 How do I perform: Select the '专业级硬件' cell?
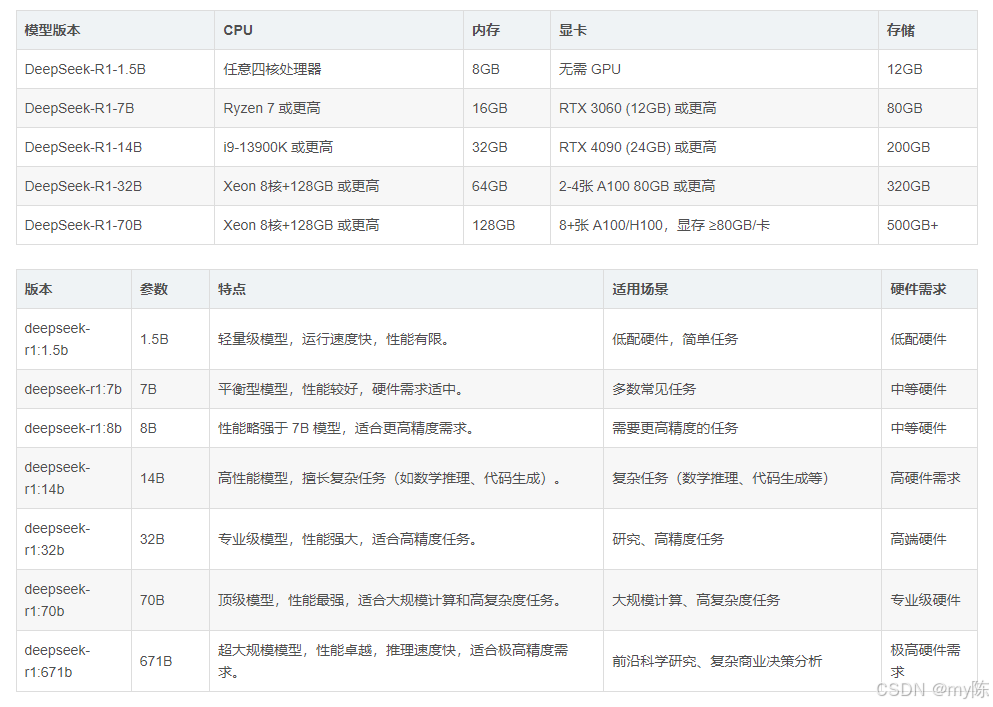point(930,600)
